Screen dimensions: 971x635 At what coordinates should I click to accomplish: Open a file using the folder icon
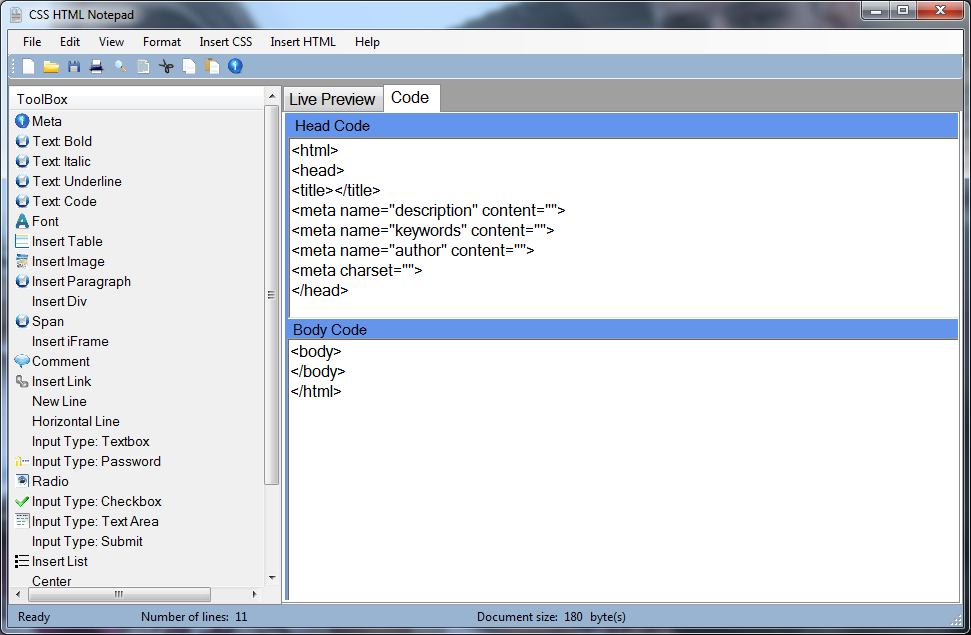pos(50,66)
